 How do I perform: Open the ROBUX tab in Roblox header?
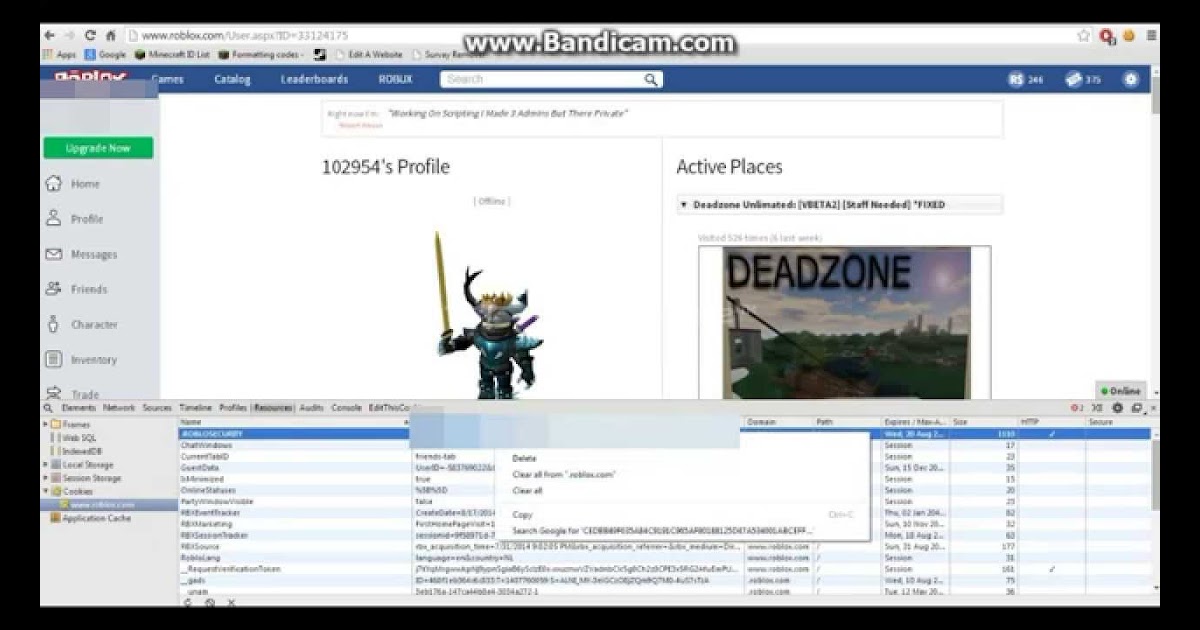[395, 79]
